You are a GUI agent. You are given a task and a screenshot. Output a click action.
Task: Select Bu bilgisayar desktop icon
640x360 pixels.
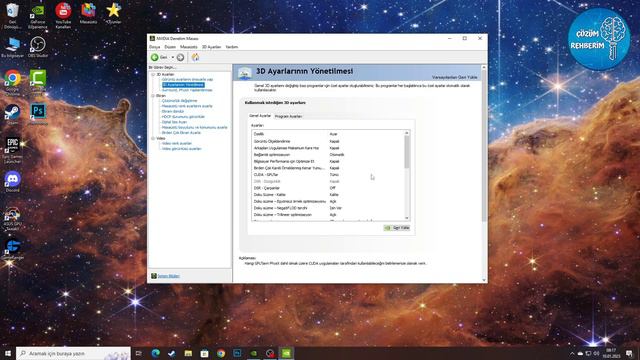click(x=12, y=47)
